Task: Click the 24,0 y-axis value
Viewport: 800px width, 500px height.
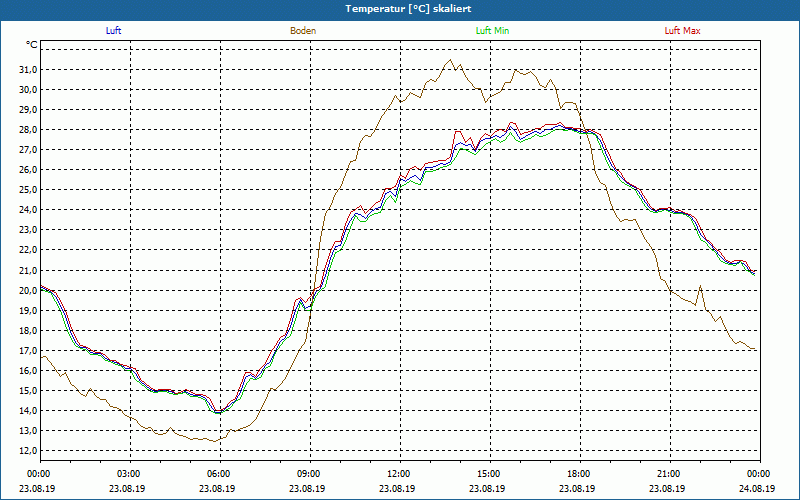Action: 29,210
